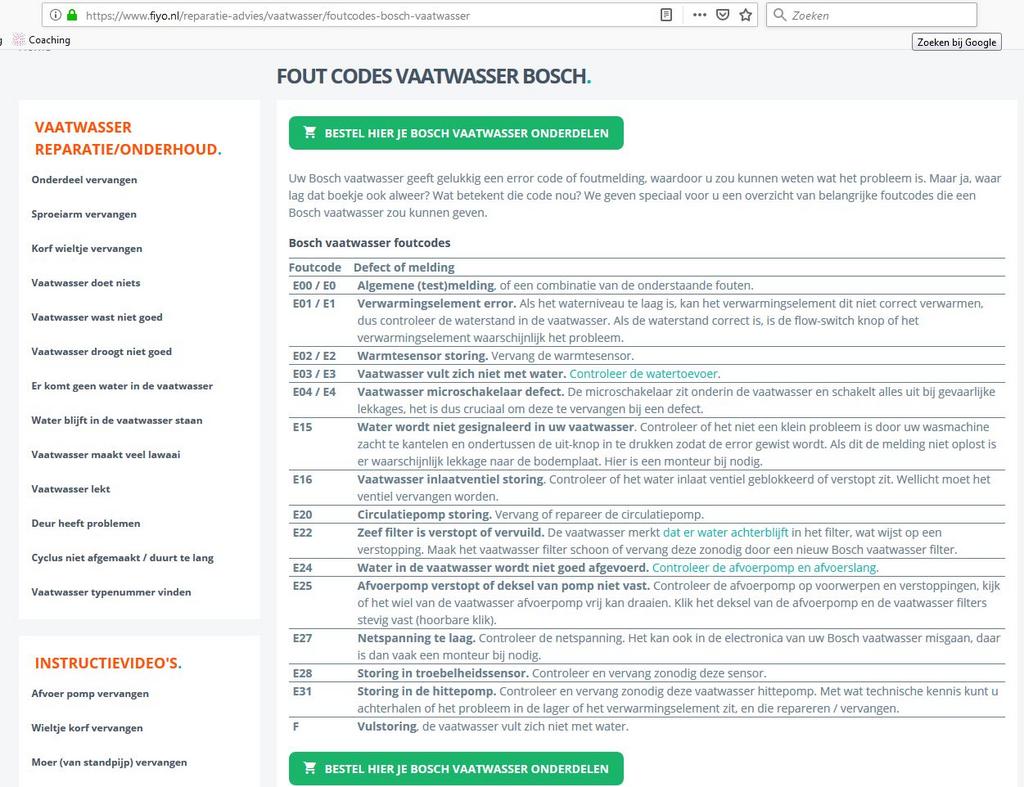Click the bottom Bestel hier je Bosch vaatwasser onderdelen button
The width and height of the screenshot is (1024, 787).
click(456, 769)
